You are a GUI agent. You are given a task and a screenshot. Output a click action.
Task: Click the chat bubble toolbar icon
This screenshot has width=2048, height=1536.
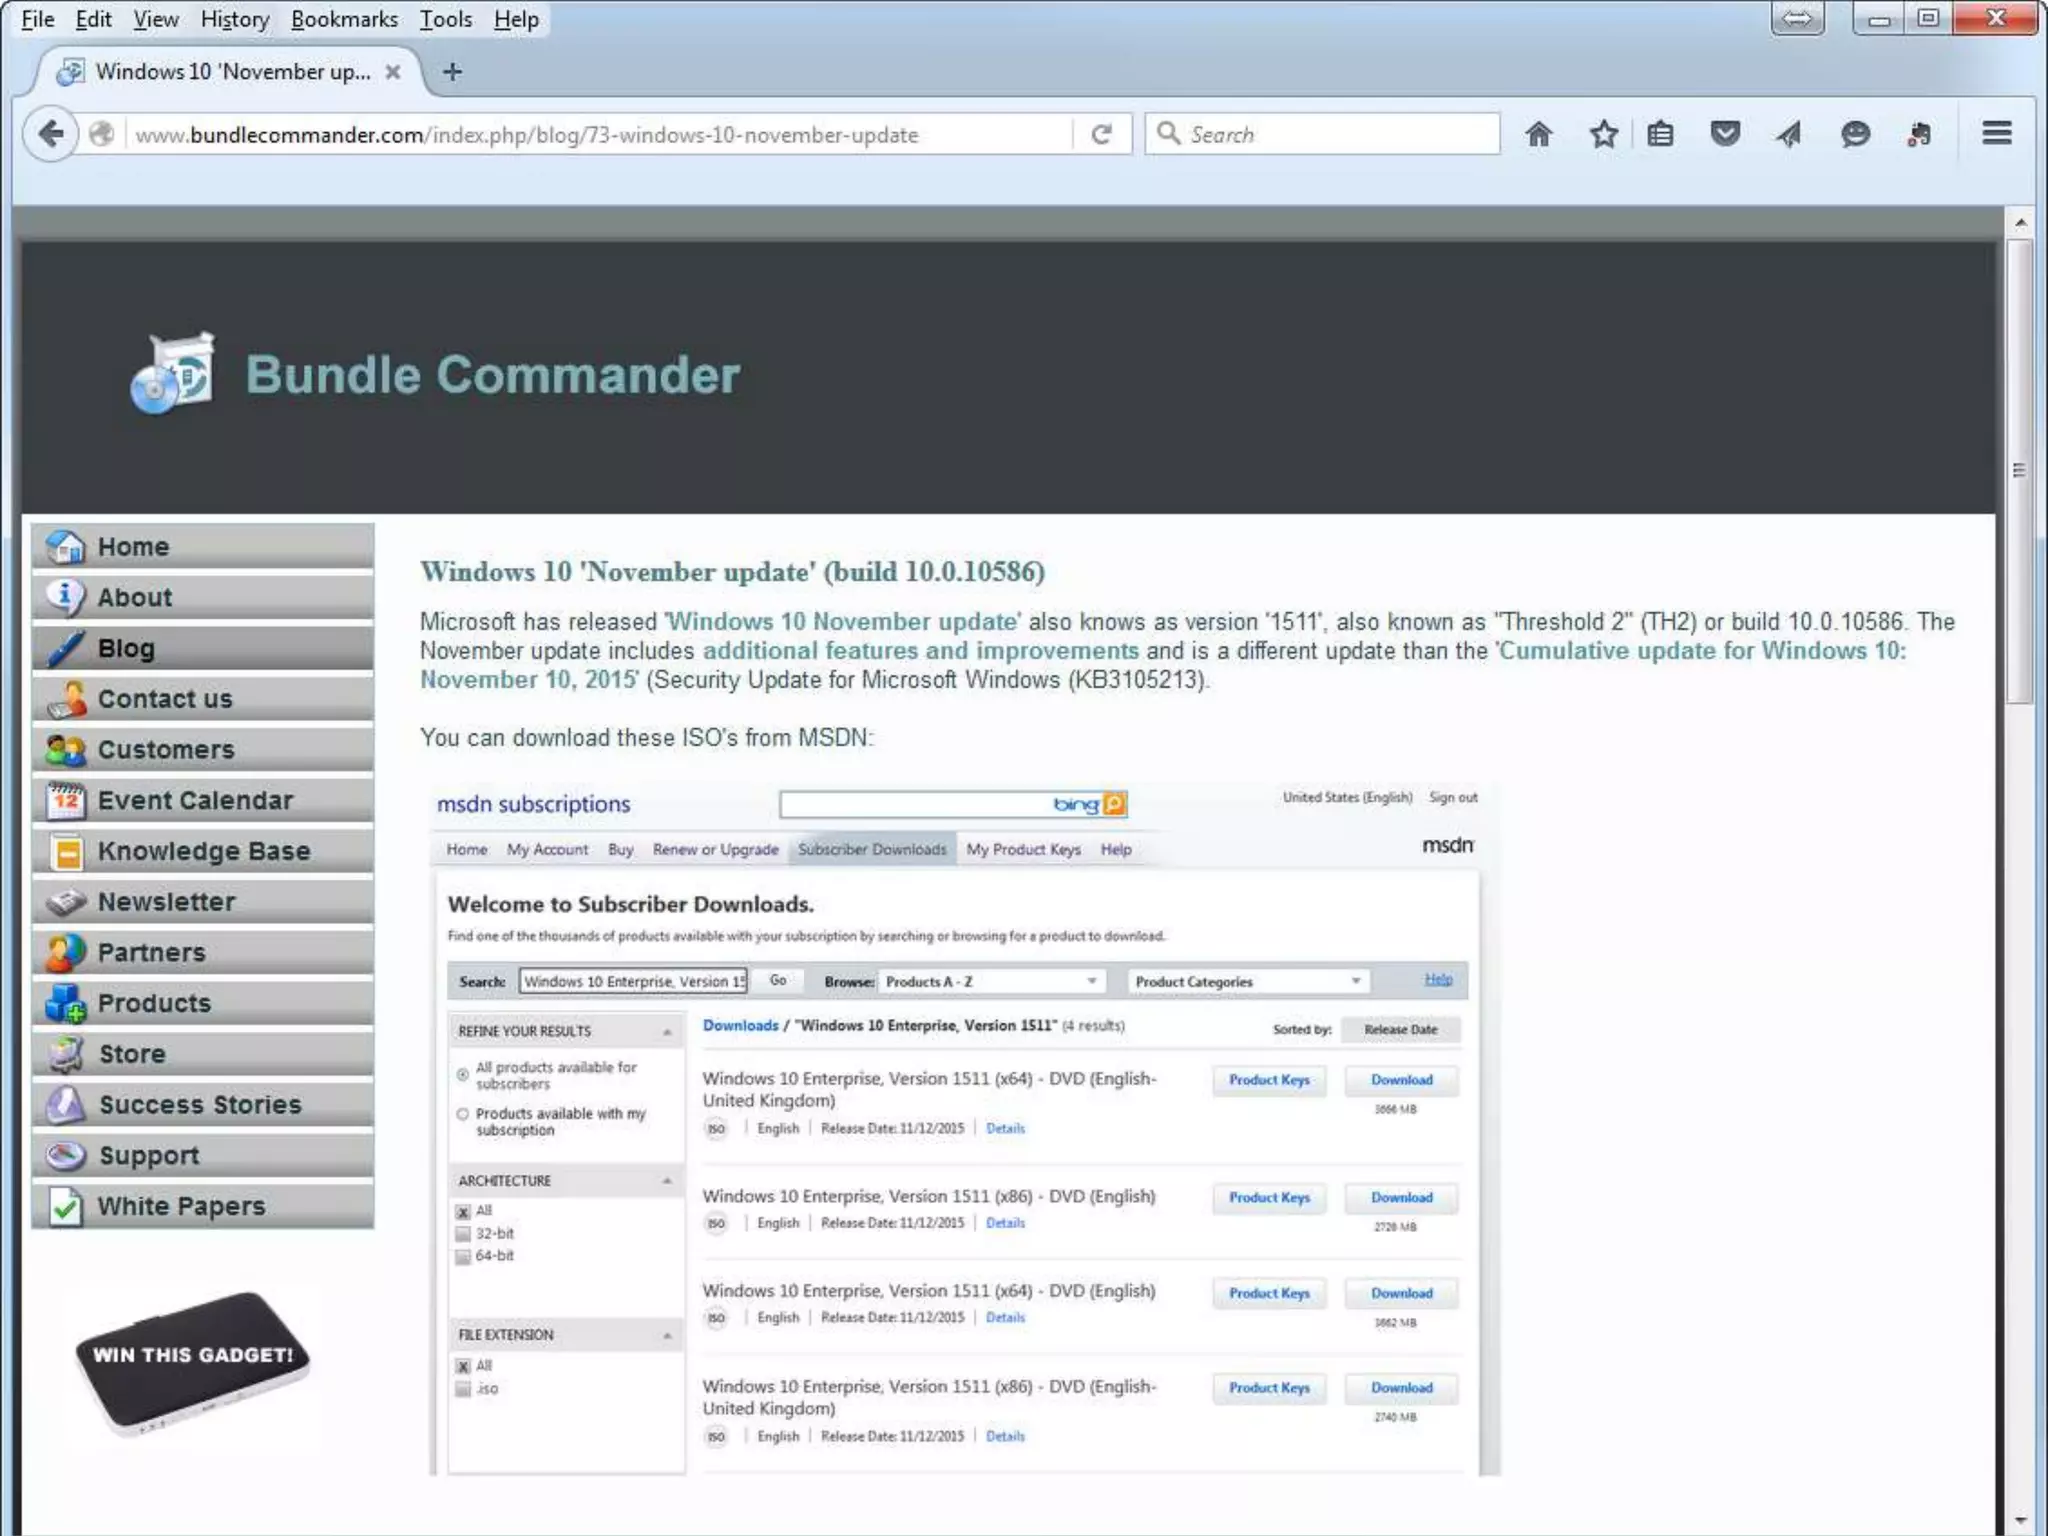tap(1855, 134)
